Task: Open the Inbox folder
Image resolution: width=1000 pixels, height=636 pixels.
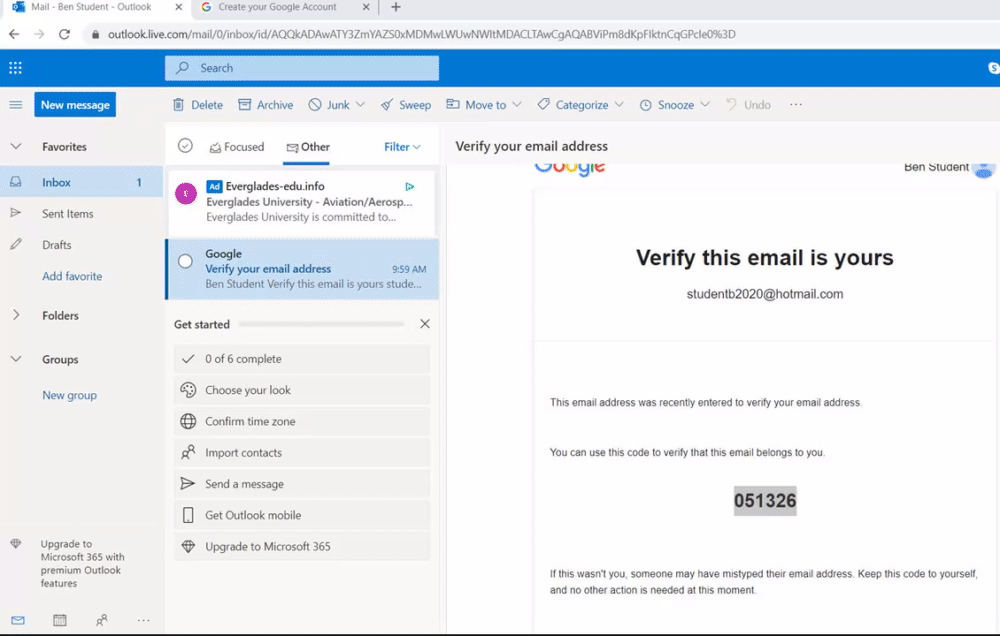Action: point(82,182)
